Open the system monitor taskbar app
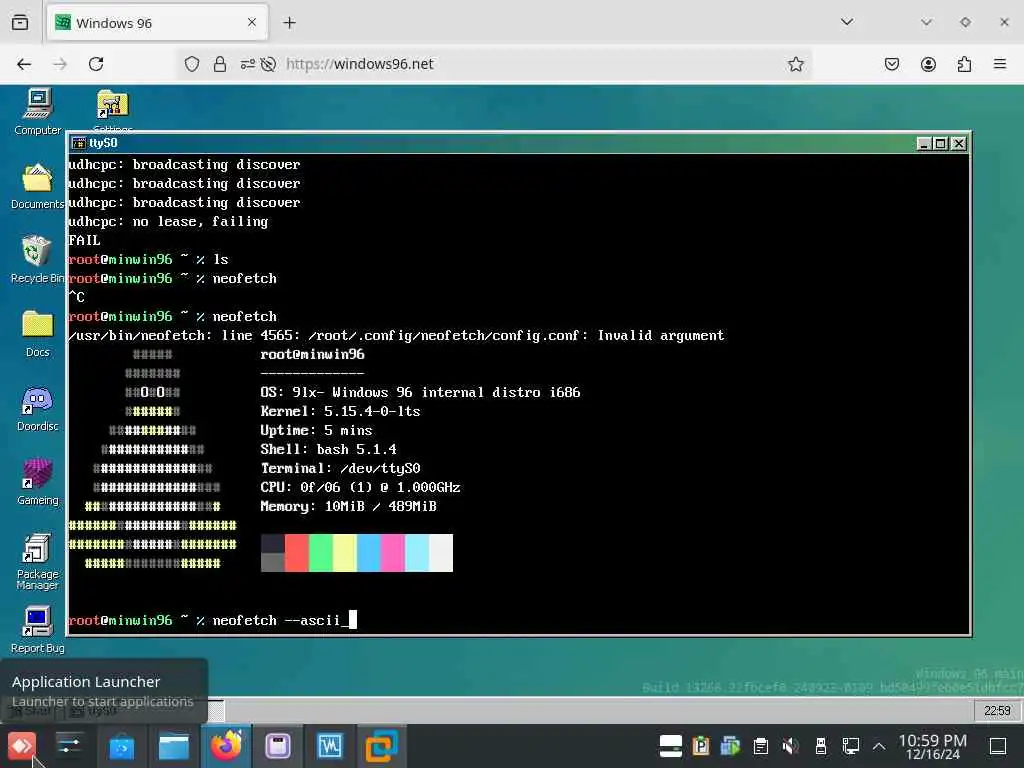This screenshot has width=1024, height=768. [329, 746]
